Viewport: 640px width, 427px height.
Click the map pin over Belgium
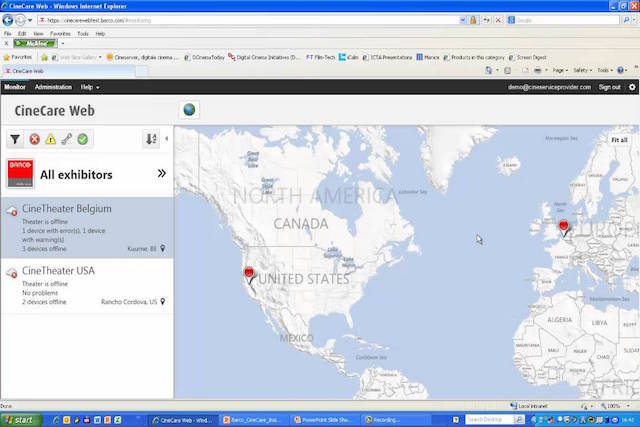pyautogui.click(x=564, y=227)
